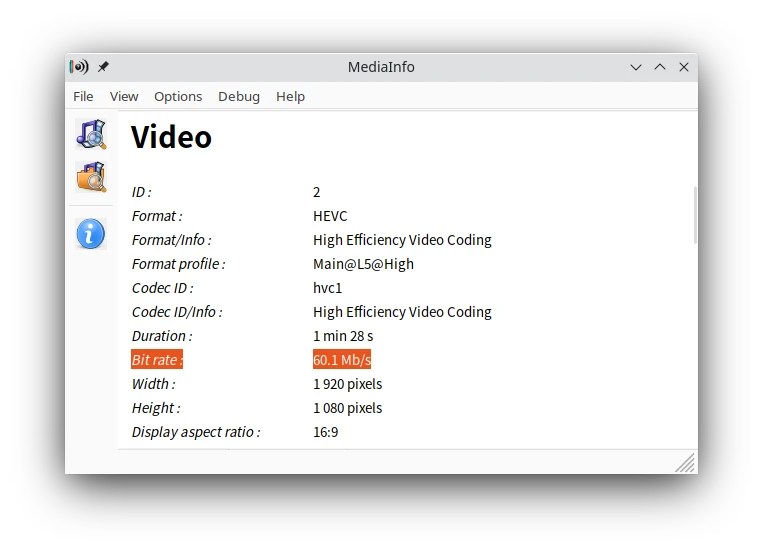763x551 pixels.
Task: Click the Format profile label
Action: (179, 264)
